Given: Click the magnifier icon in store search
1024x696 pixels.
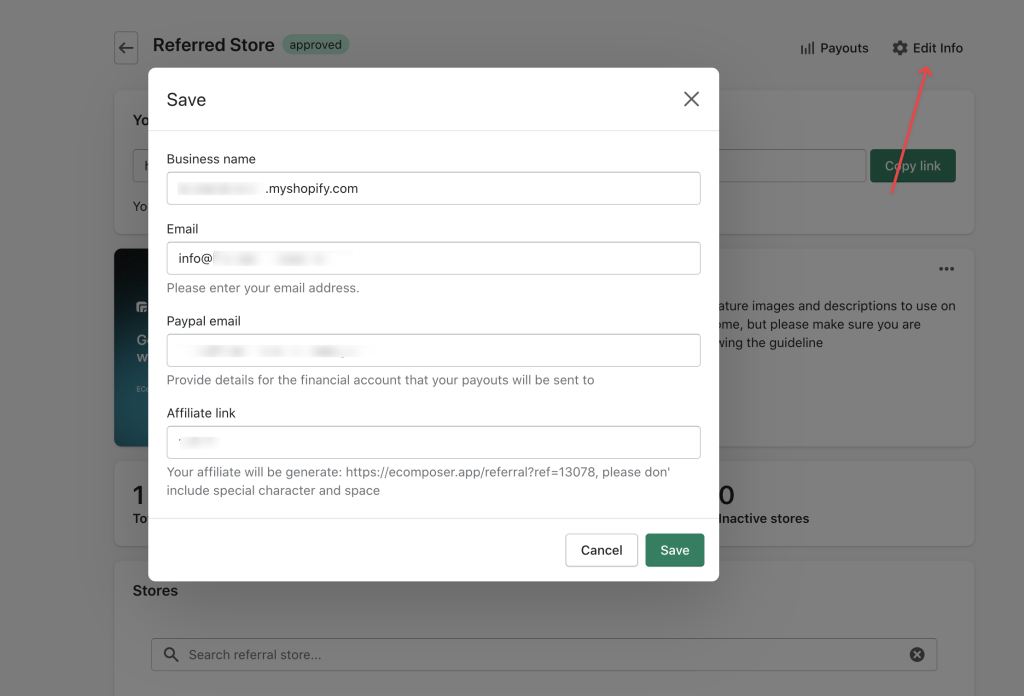Looking at the screenshot, I should pos(171,654).
